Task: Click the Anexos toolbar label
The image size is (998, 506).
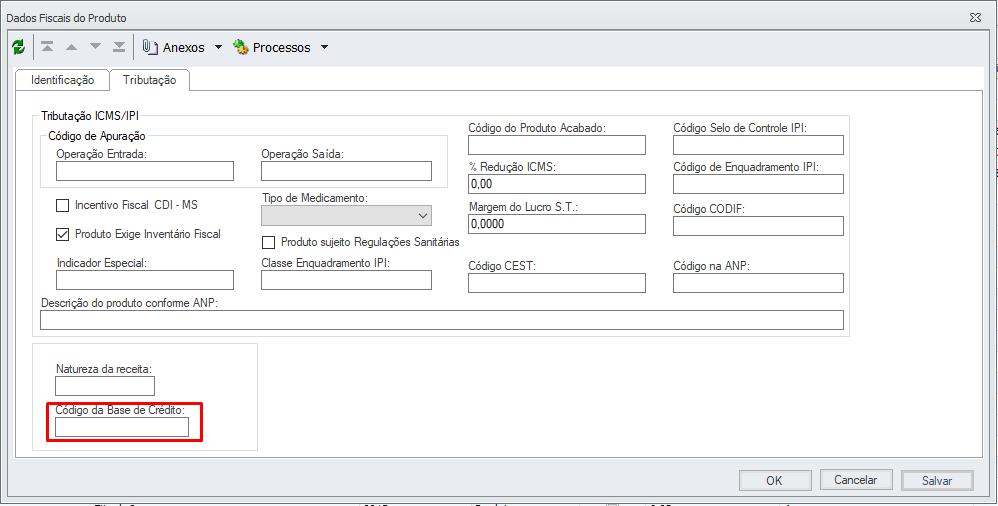Action: [184, 48]
